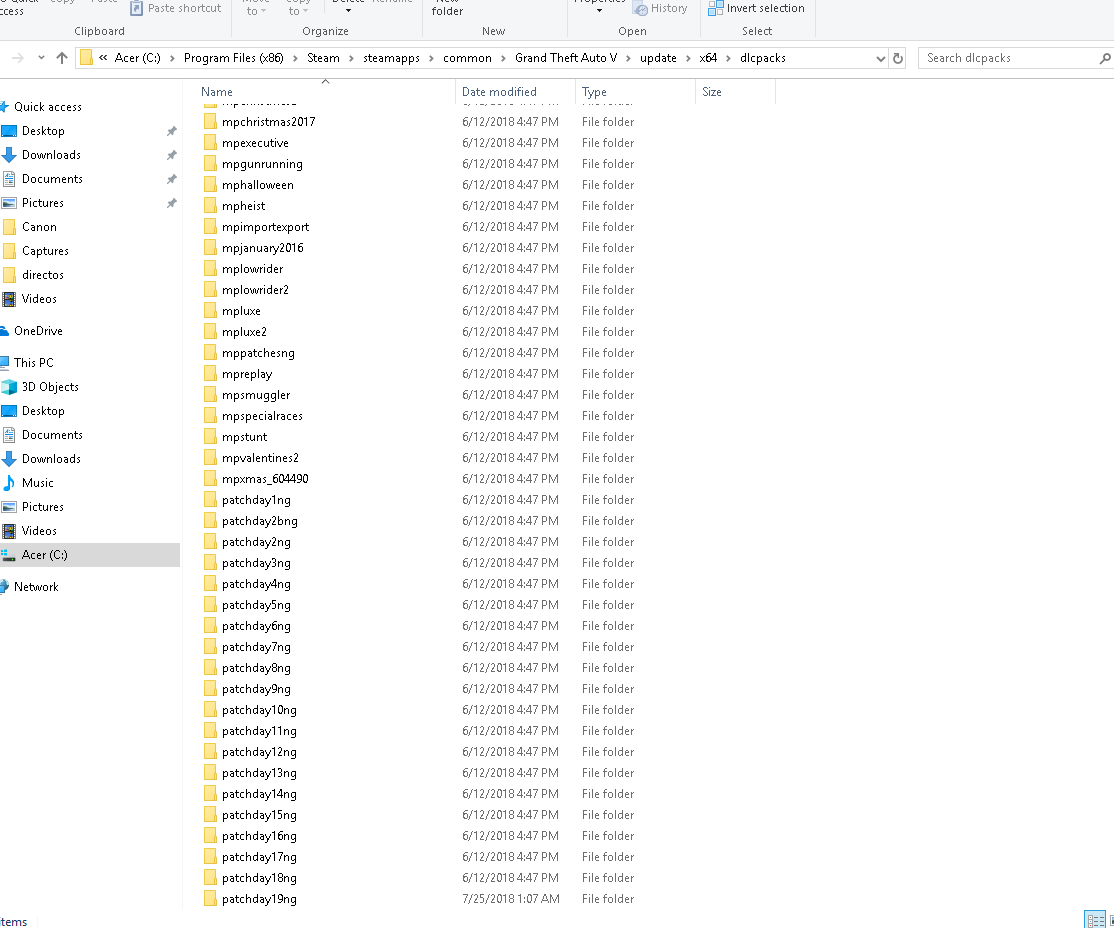This screenshot has width=1114, height=928.
Task: Select directos folder in the sidebar
Action: [43, 275]
